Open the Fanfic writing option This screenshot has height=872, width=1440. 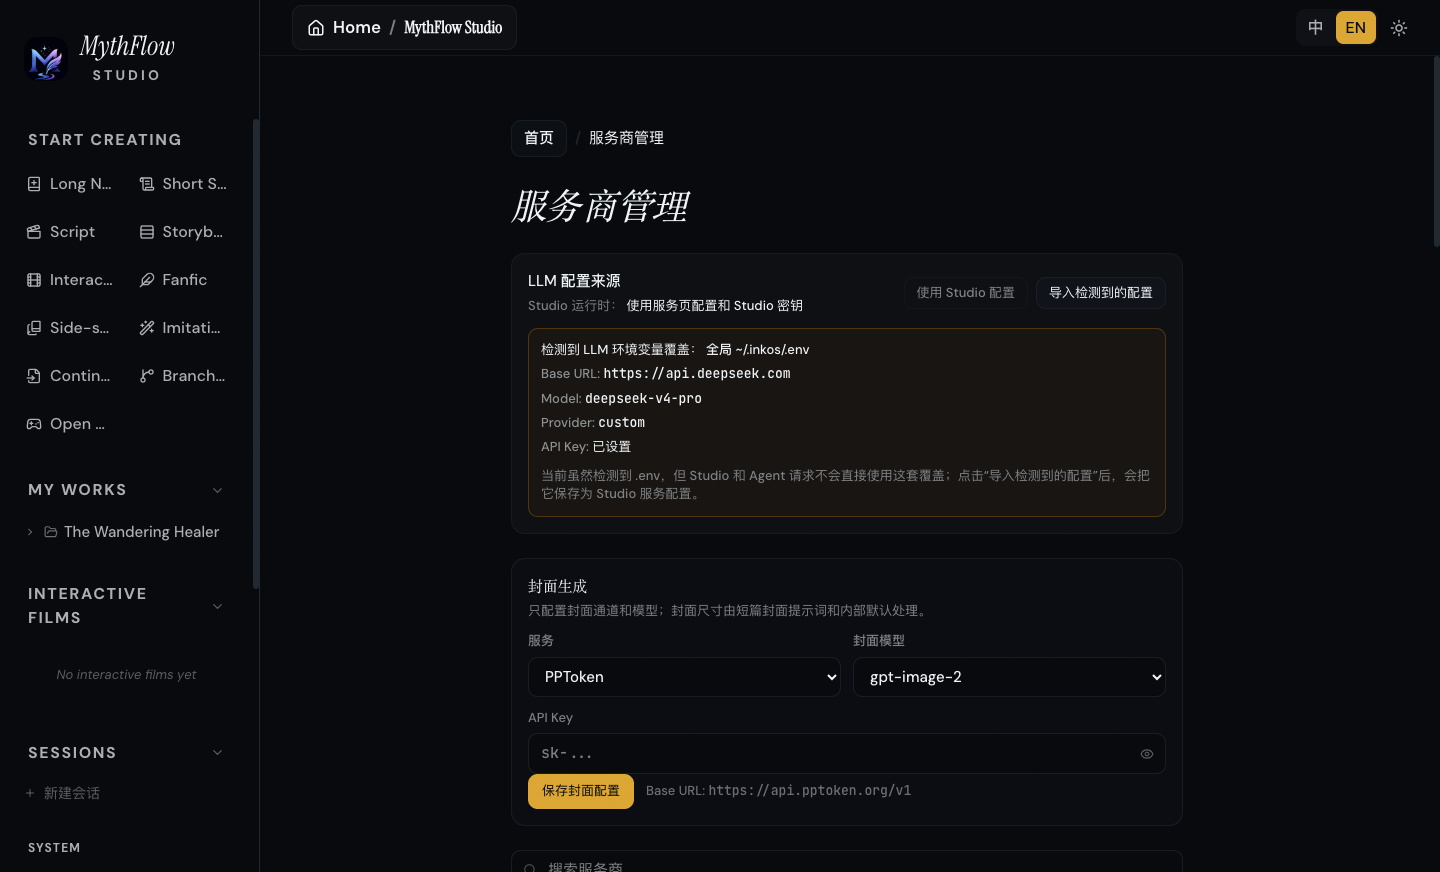point(174,280)
